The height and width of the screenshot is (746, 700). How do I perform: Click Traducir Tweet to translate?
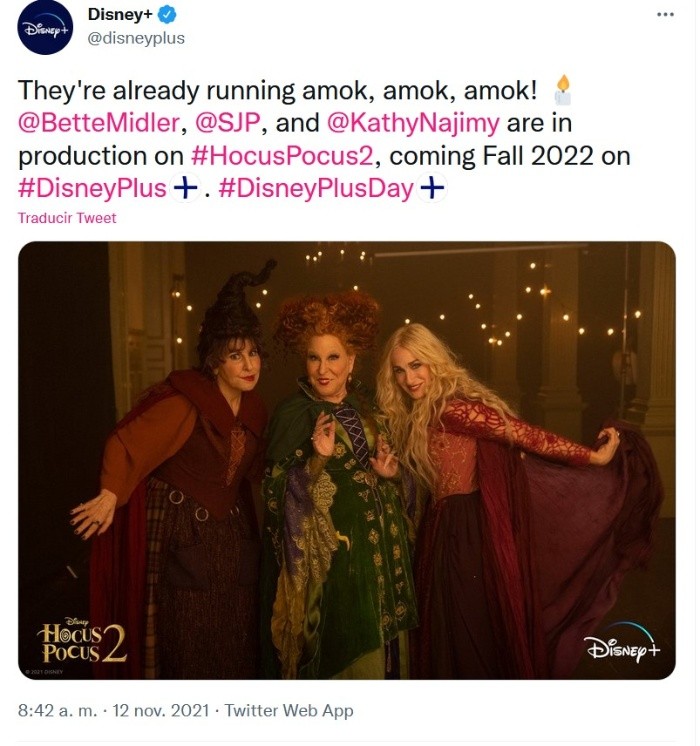point(67,218)
